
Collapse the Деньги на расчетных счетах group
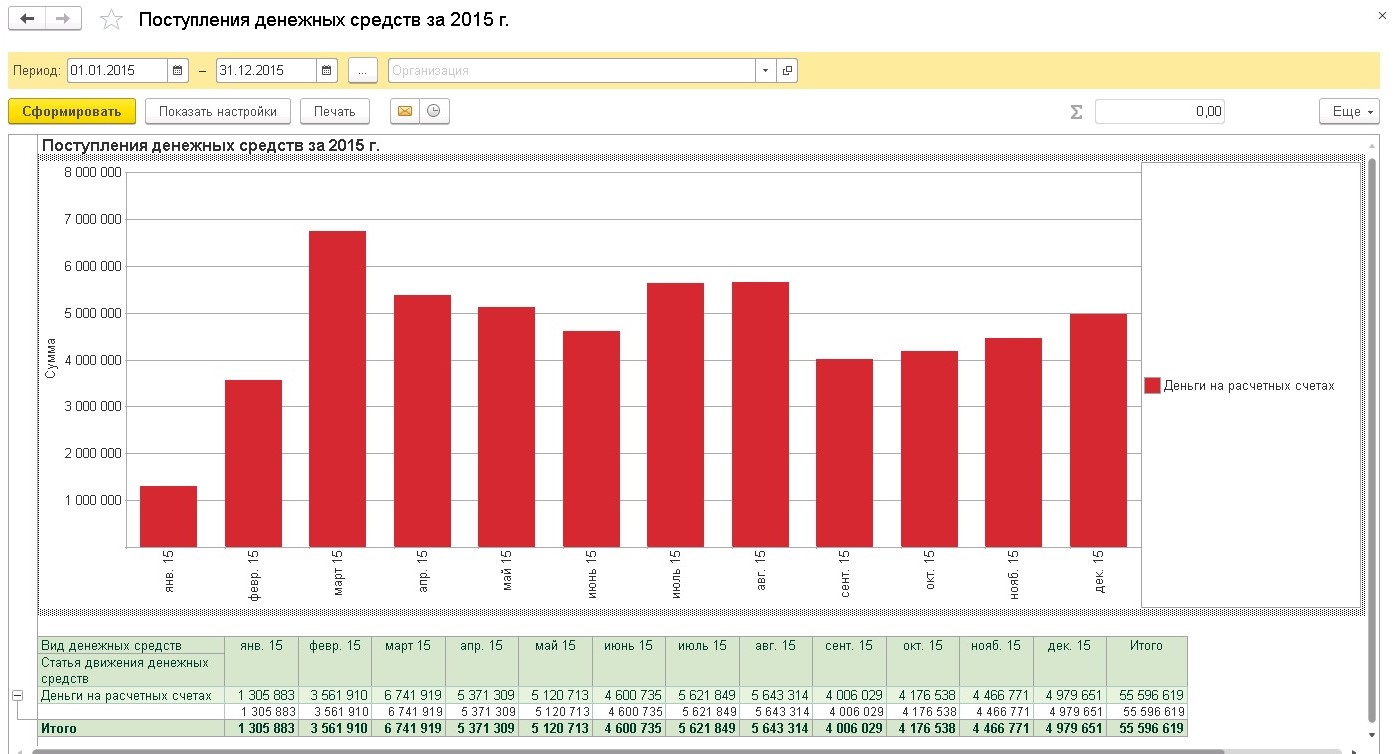pos(17,695)
